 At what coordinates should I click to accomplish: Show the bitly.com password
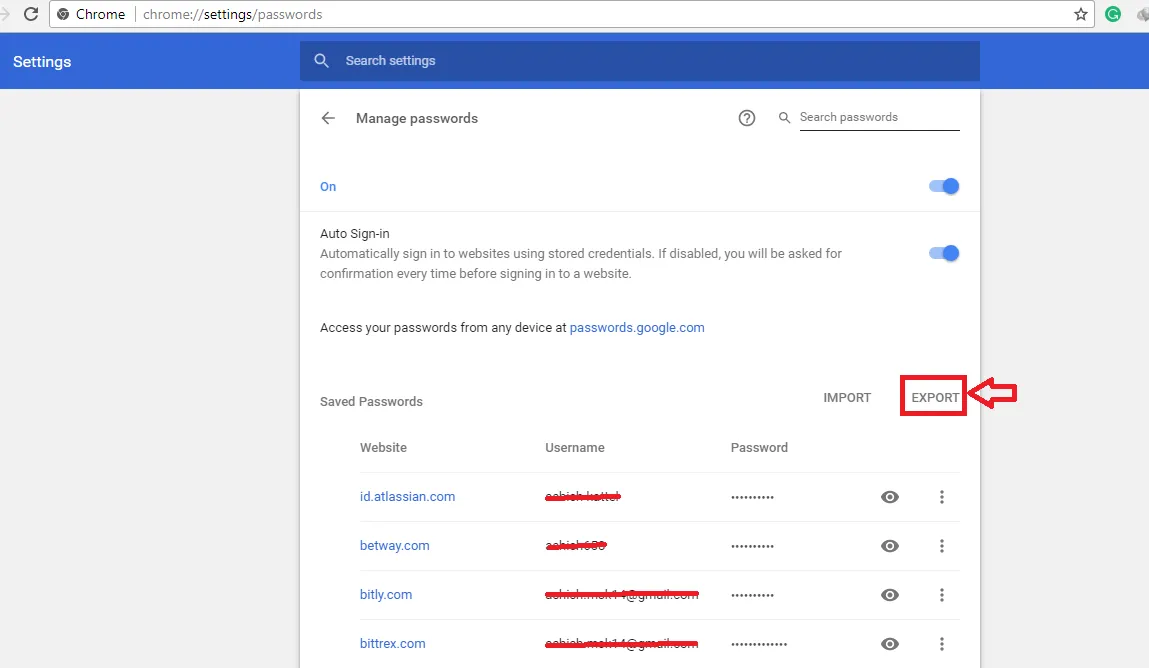click(890, 595)
